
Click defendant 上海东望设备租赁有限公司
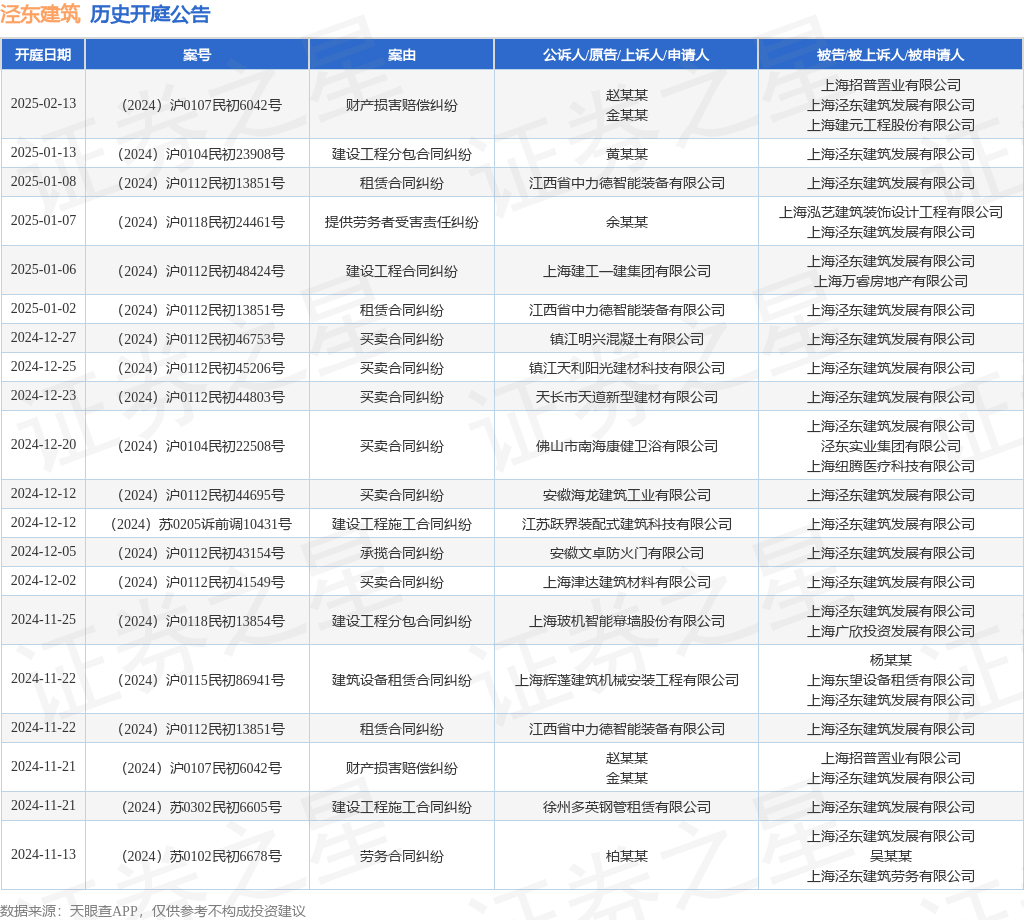pos(891,680)
